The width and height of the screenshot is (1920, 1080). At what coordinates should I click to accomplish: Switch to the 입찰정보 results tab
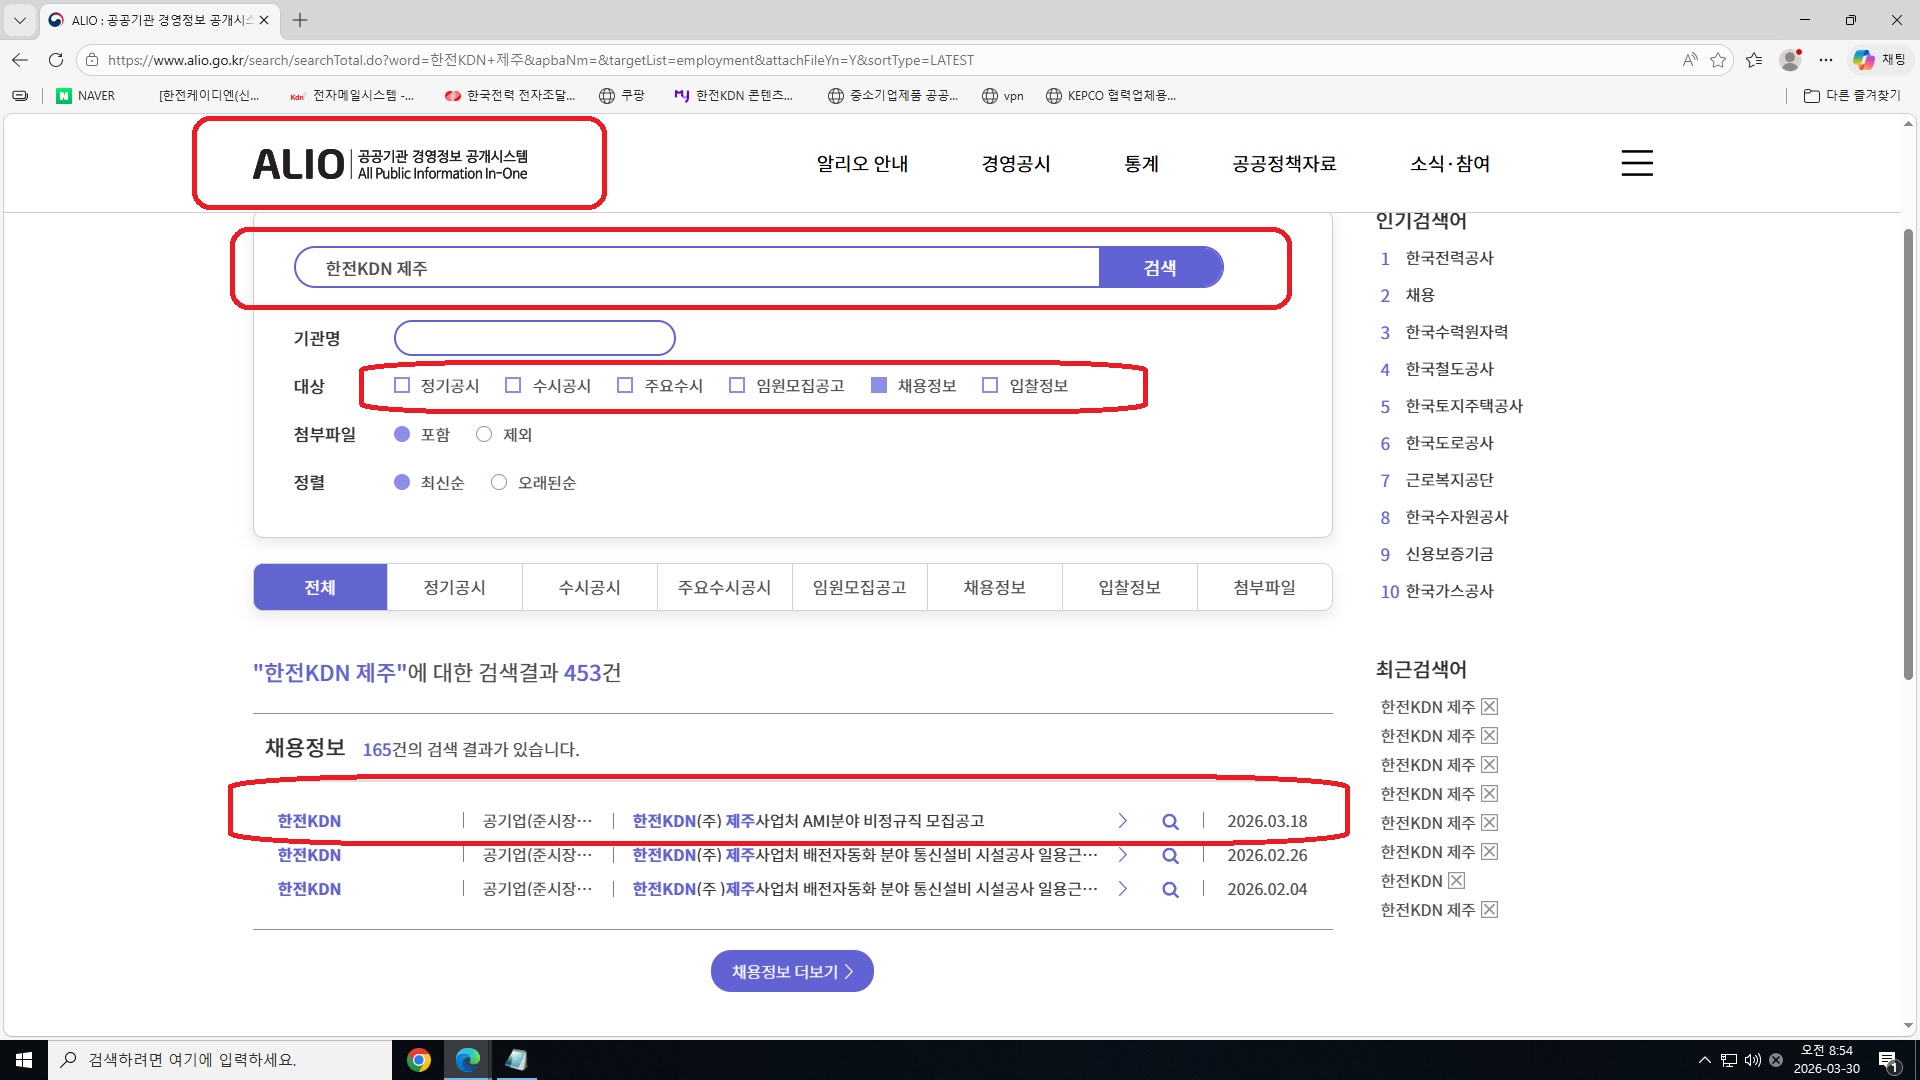1129,588
